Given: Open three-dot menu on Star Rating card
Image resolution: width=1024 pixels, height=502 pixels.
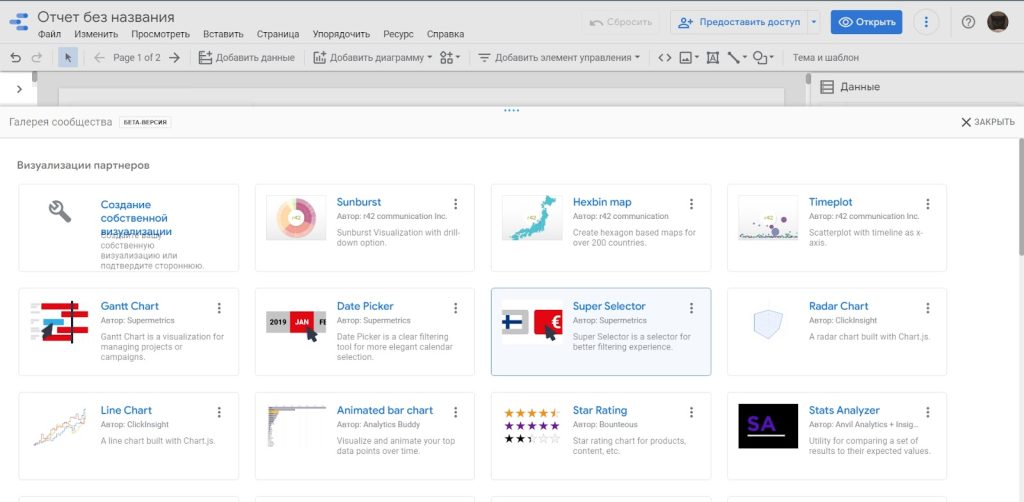Looking at the screenshot, I should [x=691, y=412].
